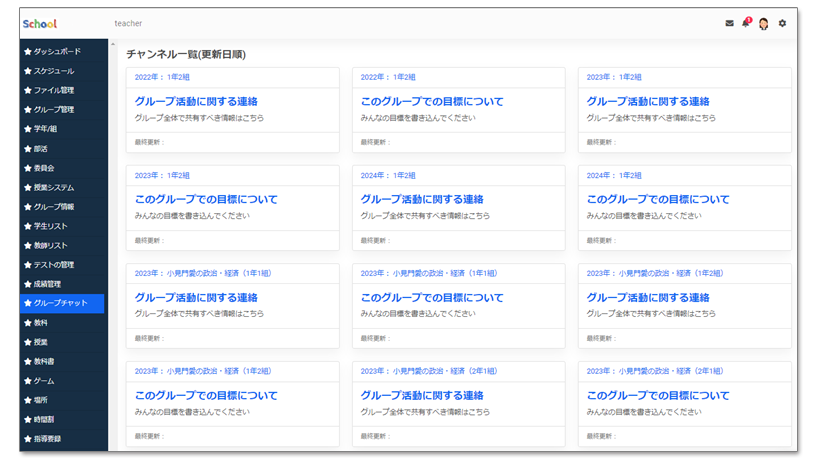Open グループ活動に関する連絡 under 政治・経済（2年1組）
This screenshot has height=463, width=820.
point(422,396)
